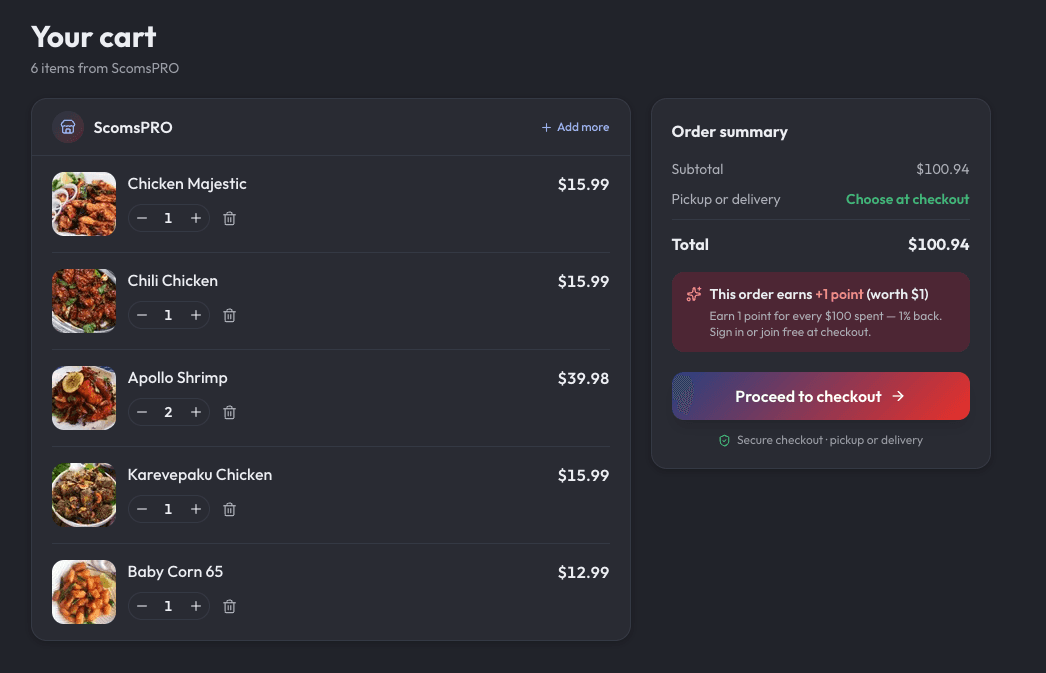Viewport: 1046px width, 673px height.
Task: Open the Baby Corn 65 thumbnail image
Action: pos(84,592)
